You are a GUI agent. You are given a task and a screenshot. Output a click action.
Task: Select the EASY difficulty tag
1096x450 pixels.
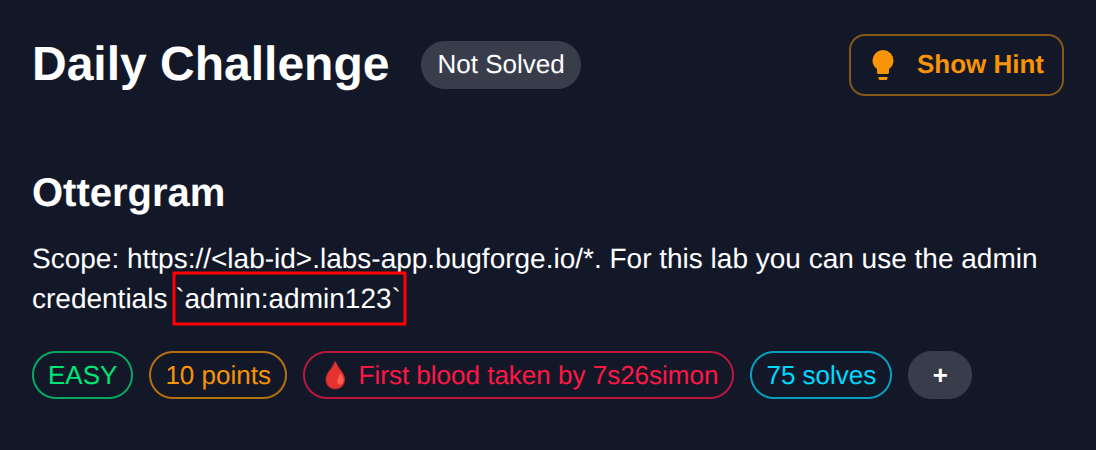[83, 375]
